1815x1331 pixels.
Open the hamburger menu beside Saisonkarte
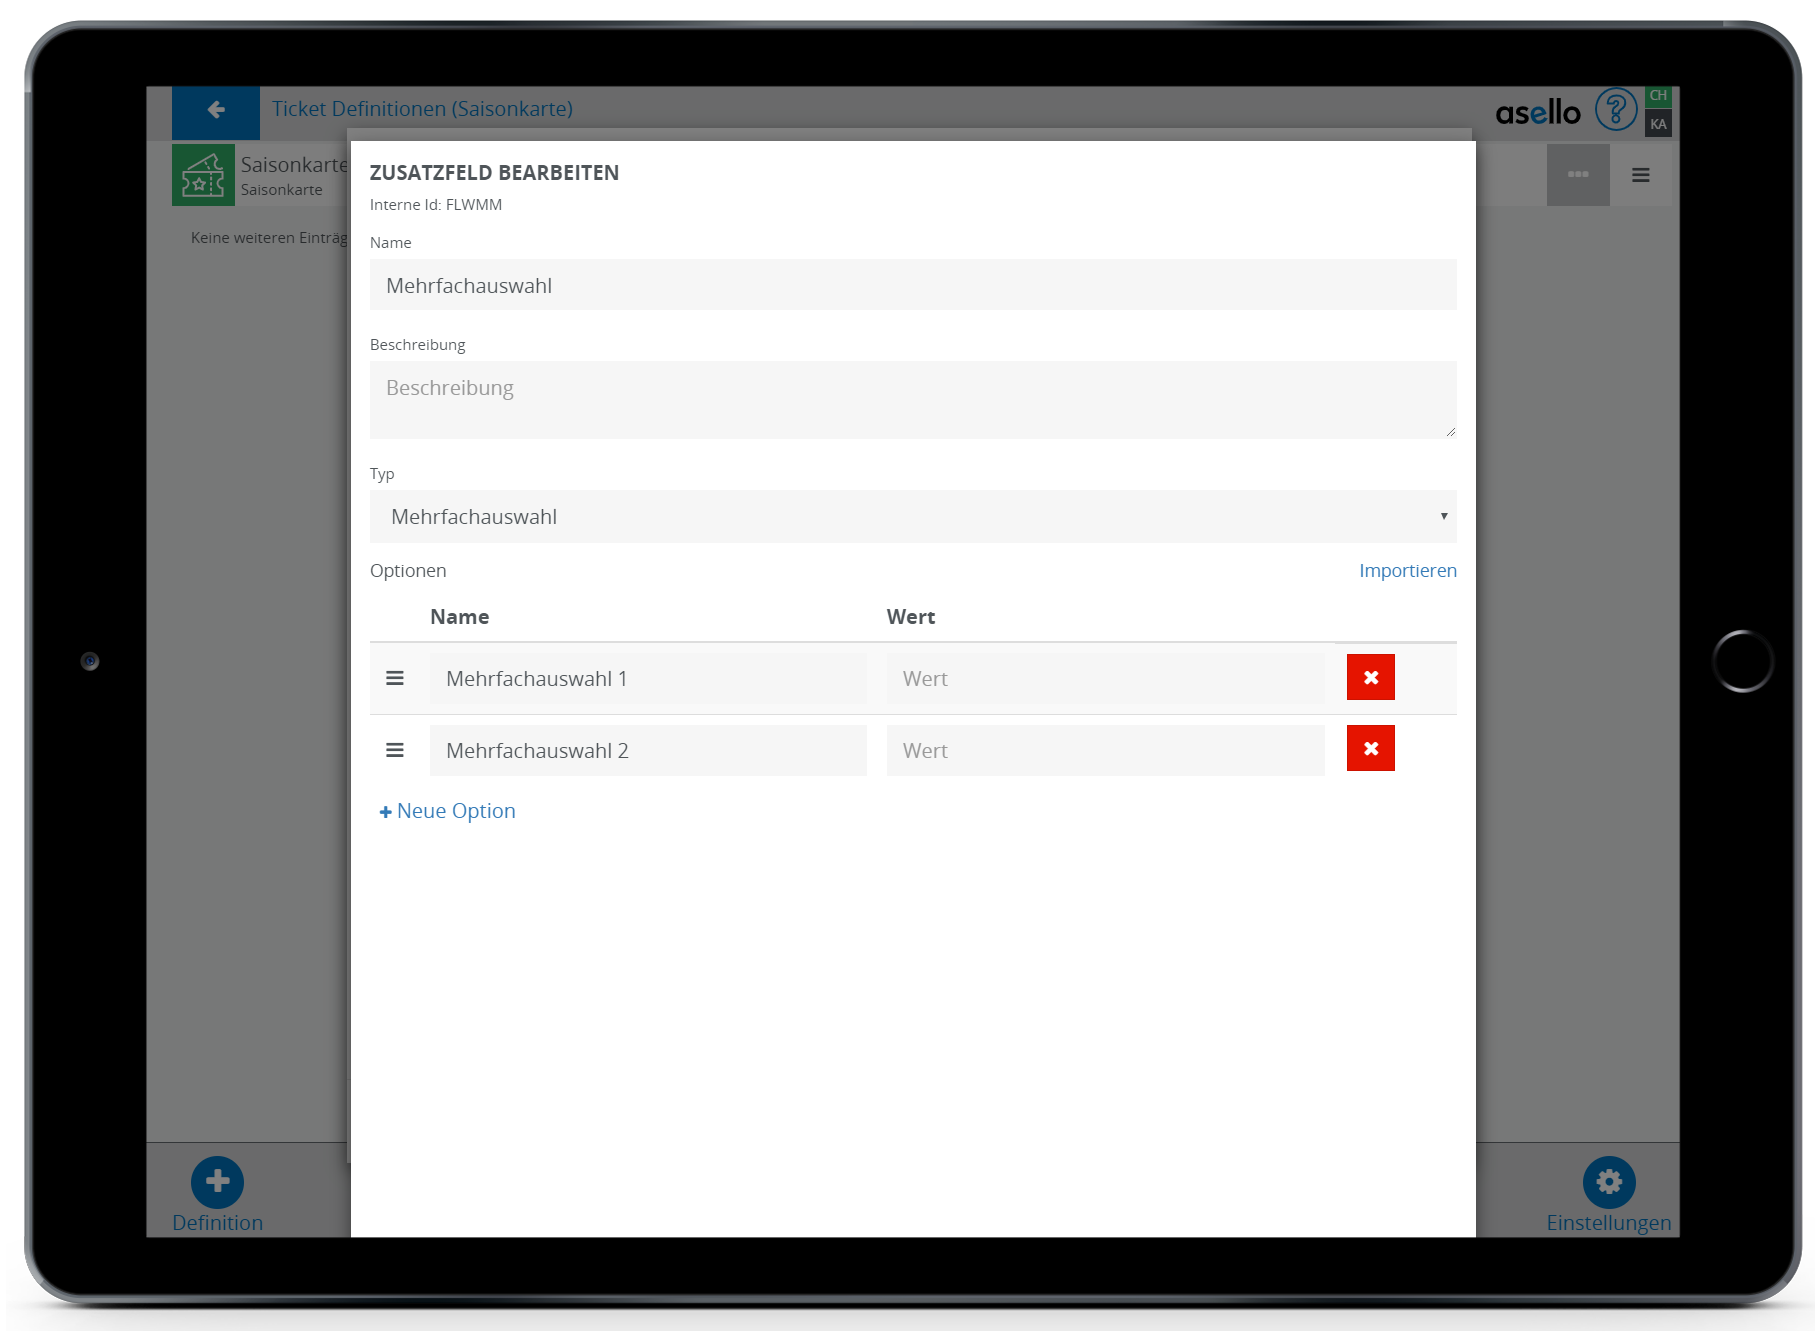1641,175
